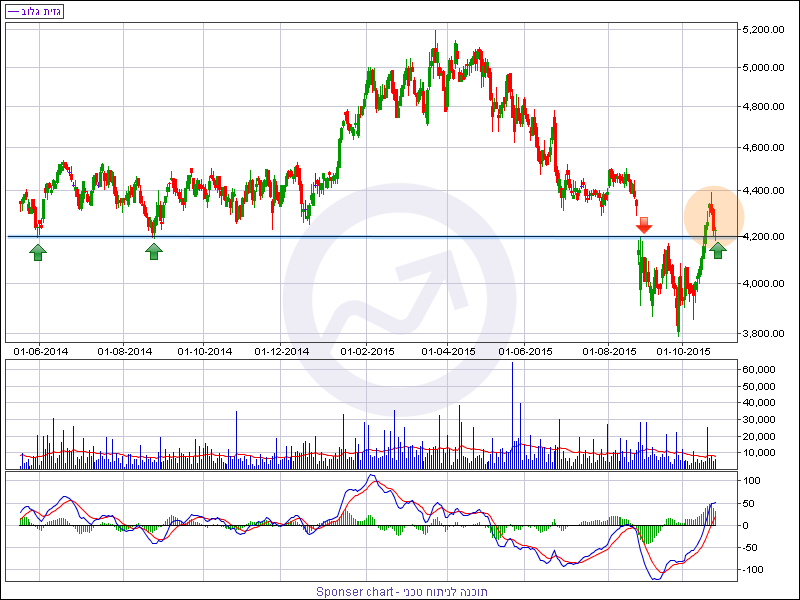Click the 01-02-2015 date label
This screenshot has height=600, width=800.
point(368,351)
